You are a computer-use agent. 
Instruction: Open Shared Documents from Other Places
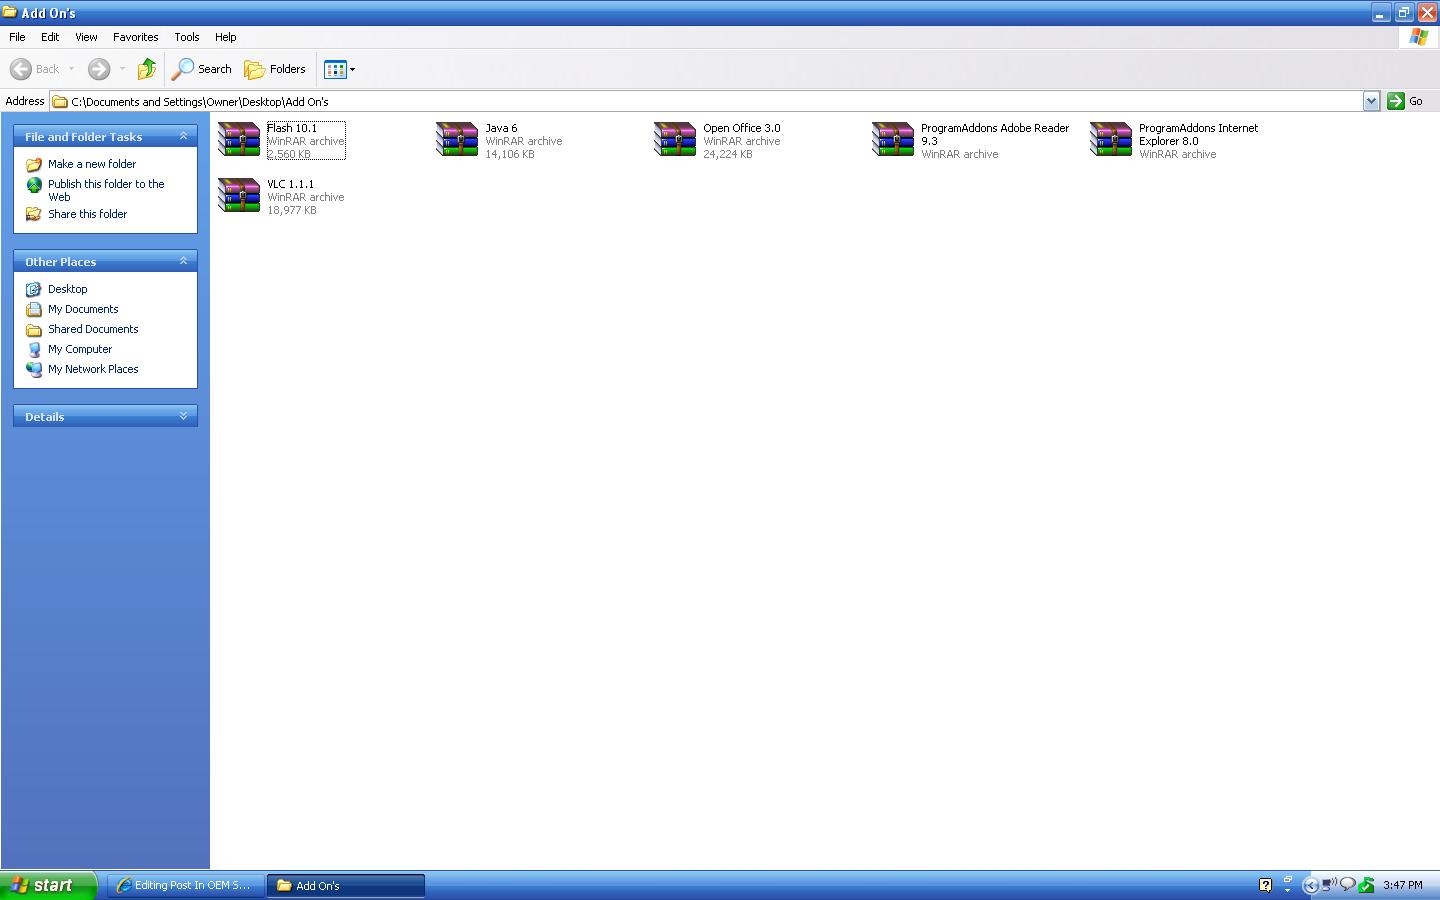tap(93, 329)
